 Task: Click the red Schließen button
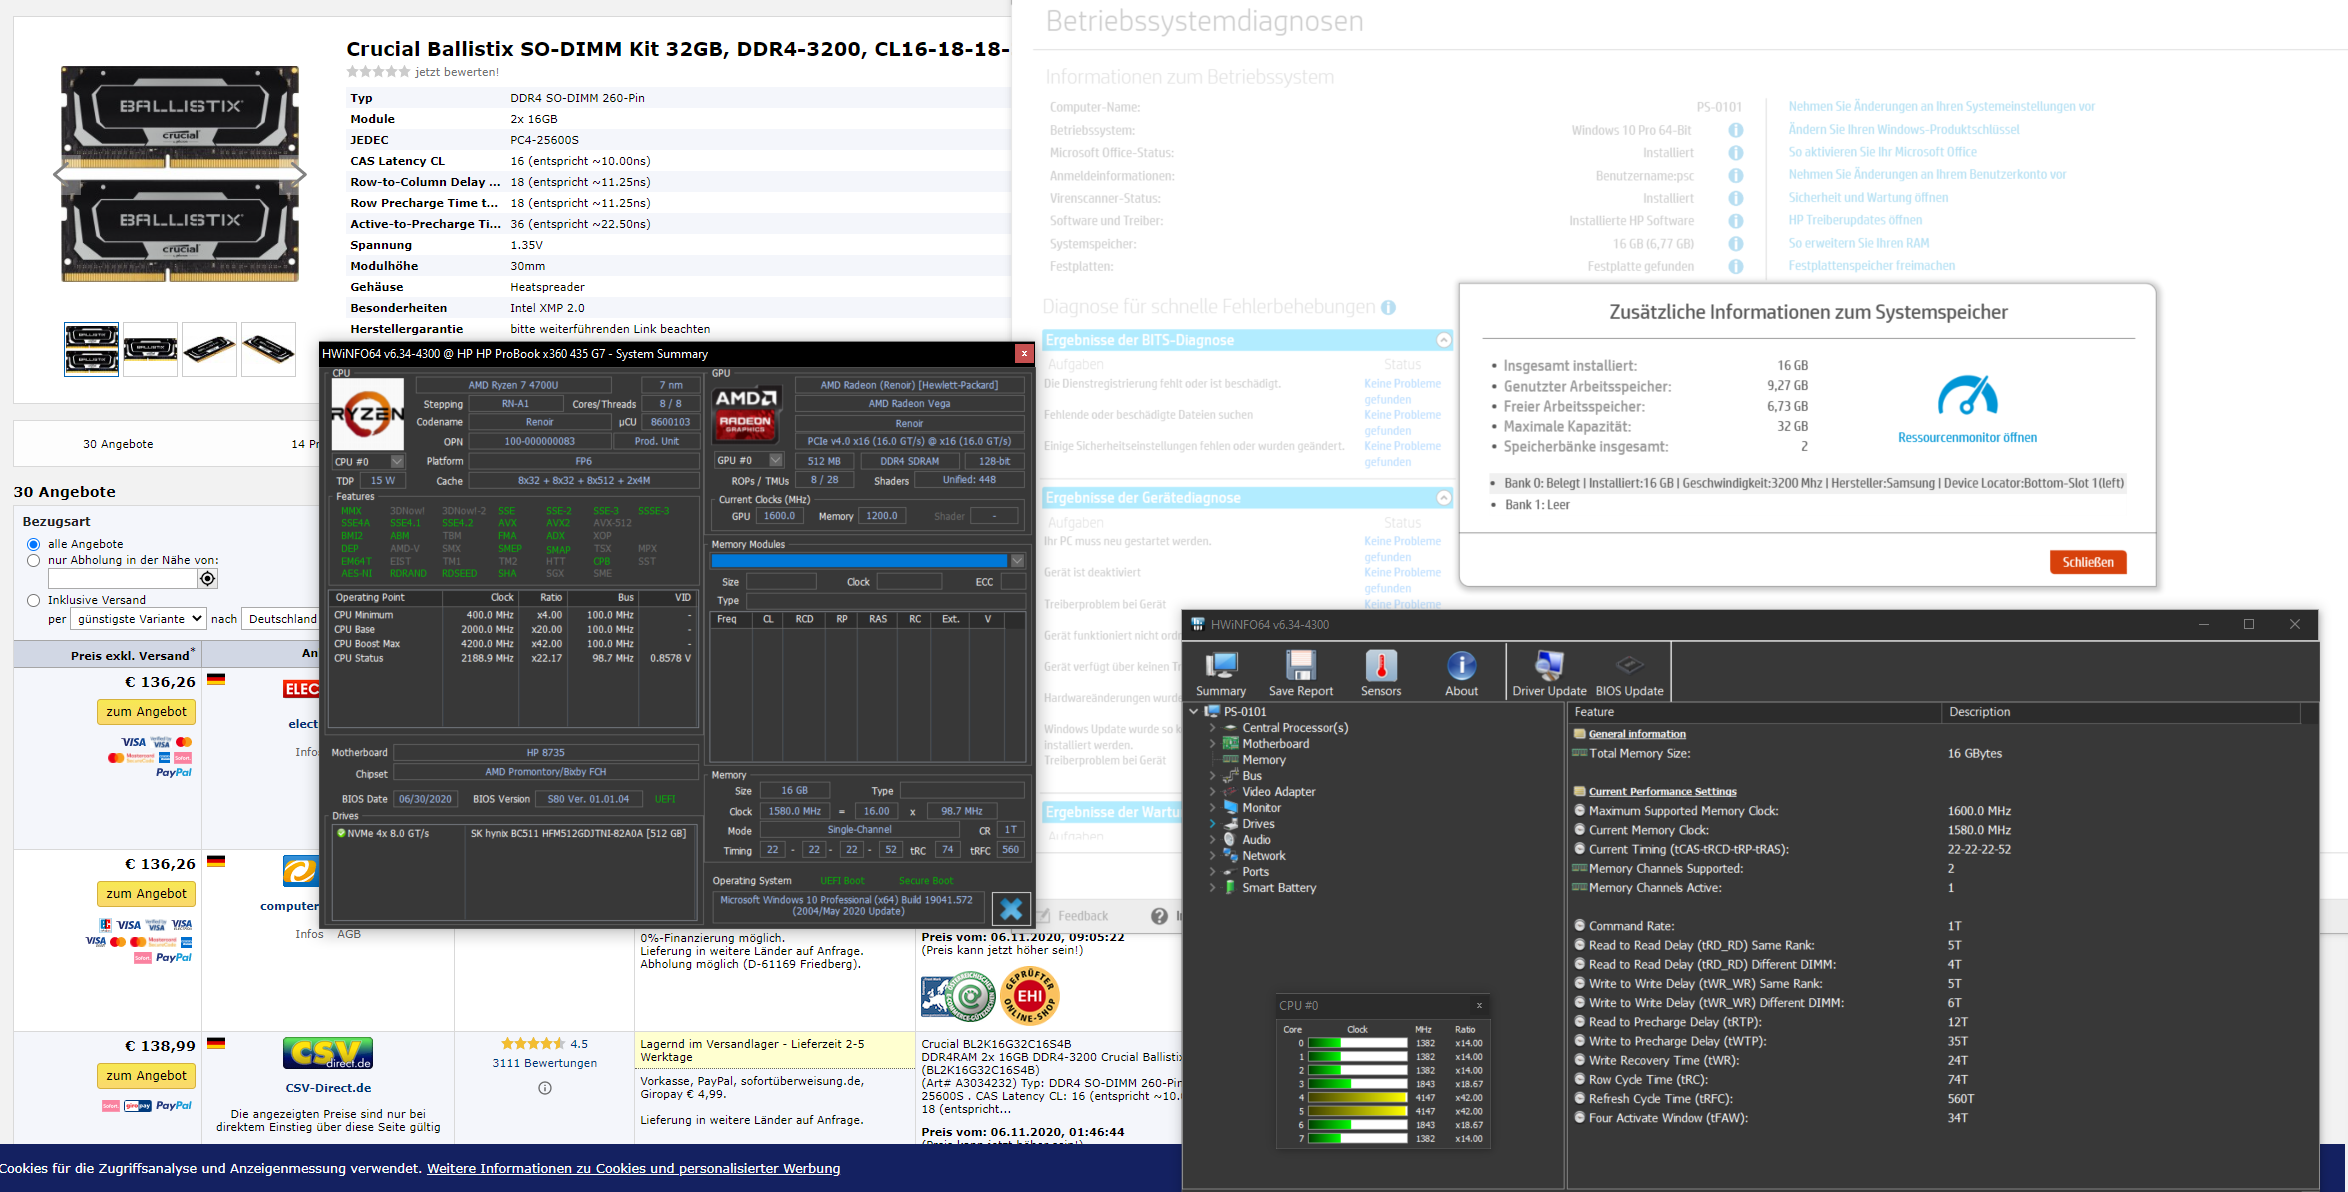[x=2087, y=562]
